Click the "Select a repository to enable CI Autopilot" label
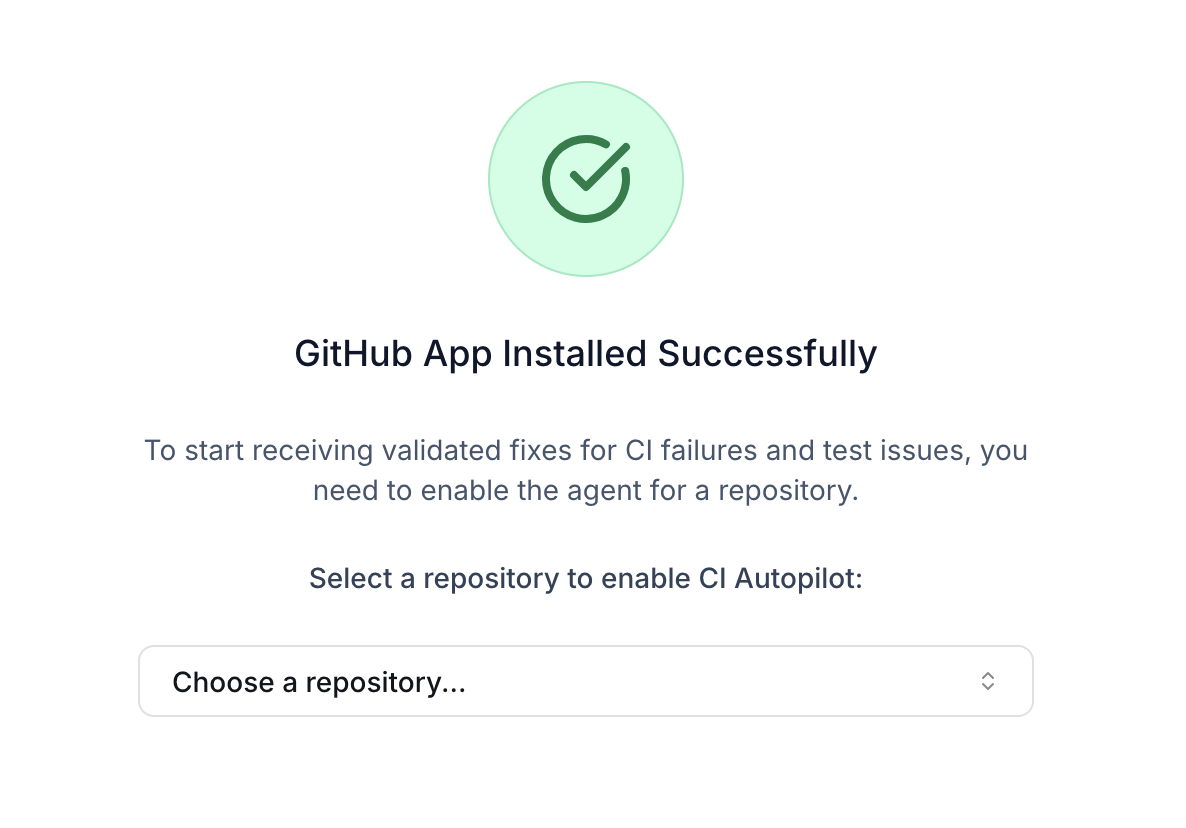Viewport: 1186px width, 828px height. pos(585,579)
